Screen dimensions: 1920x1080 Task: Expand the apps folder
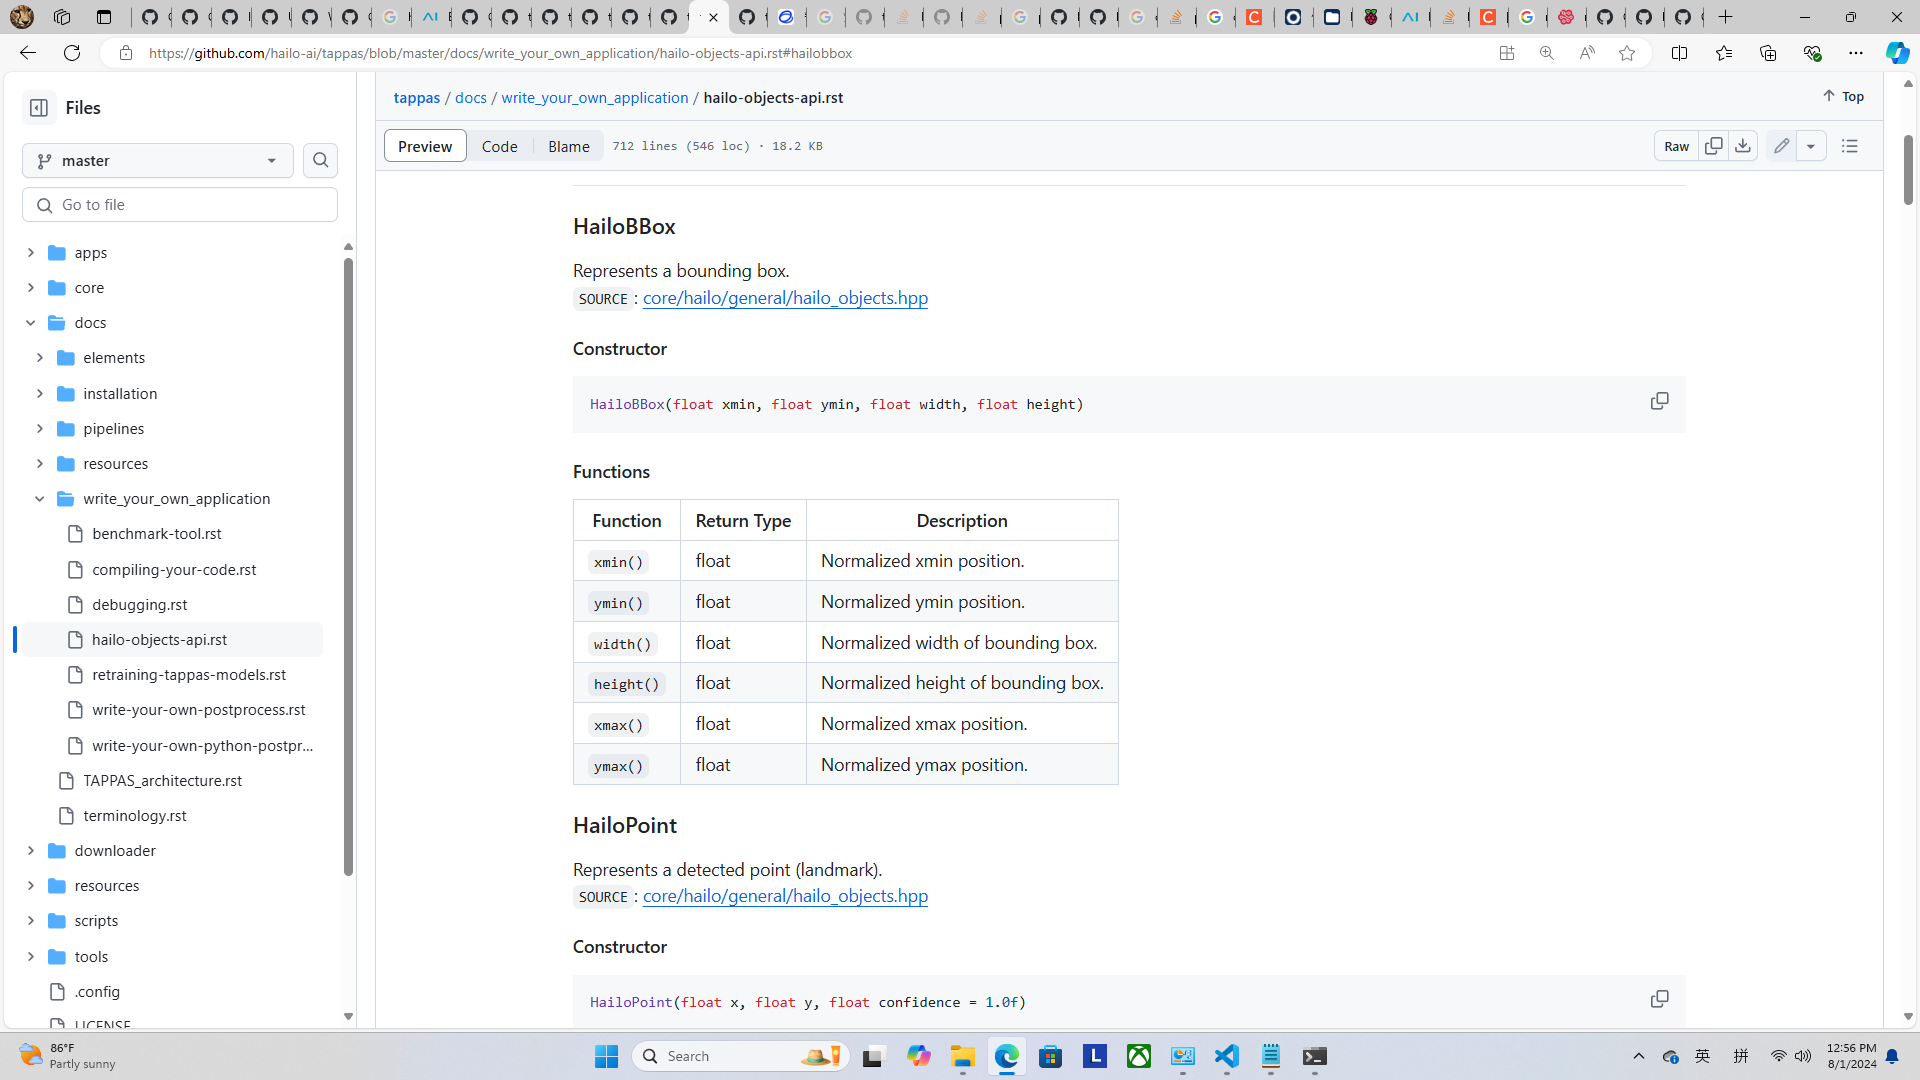(x=31, y=253)
